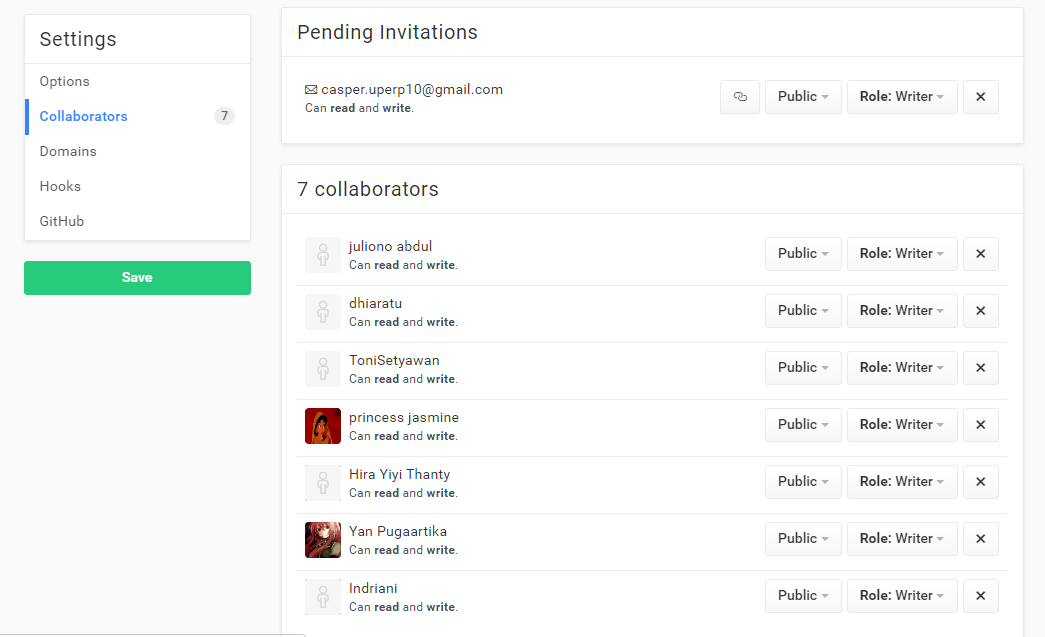Change role dropdown for Yan Pugaartika
This screenshot has width=1045, height=637.
(901, 539)
